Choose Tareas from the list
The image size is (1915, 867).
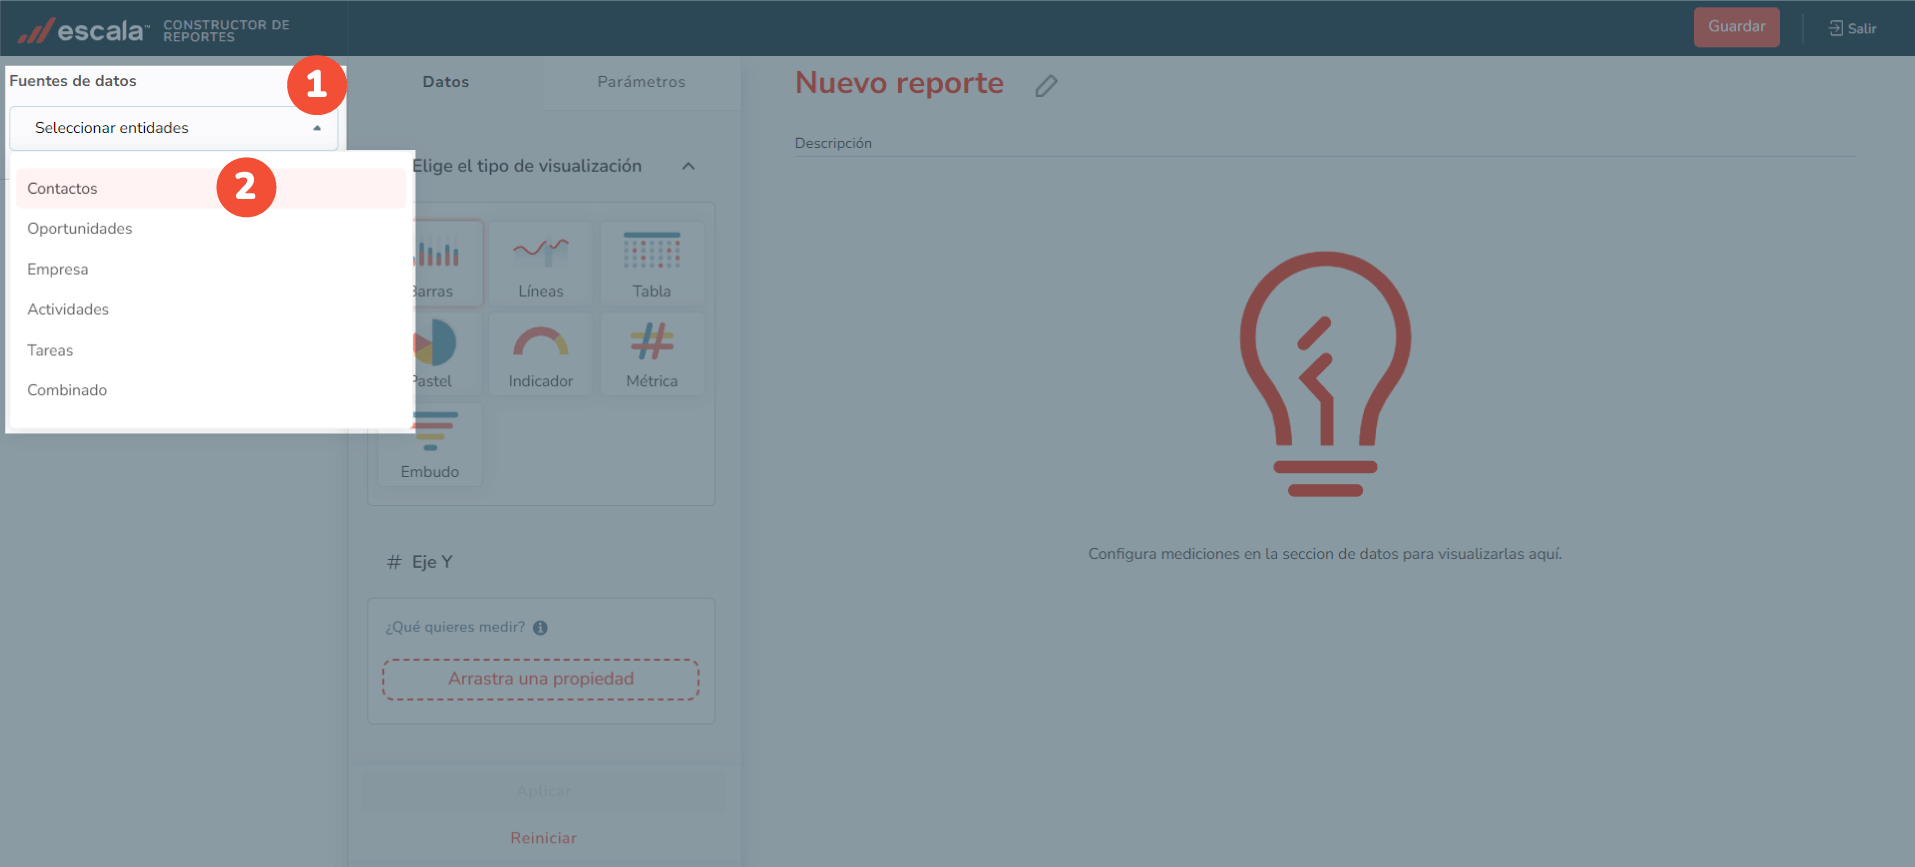[x=211, y=350]
